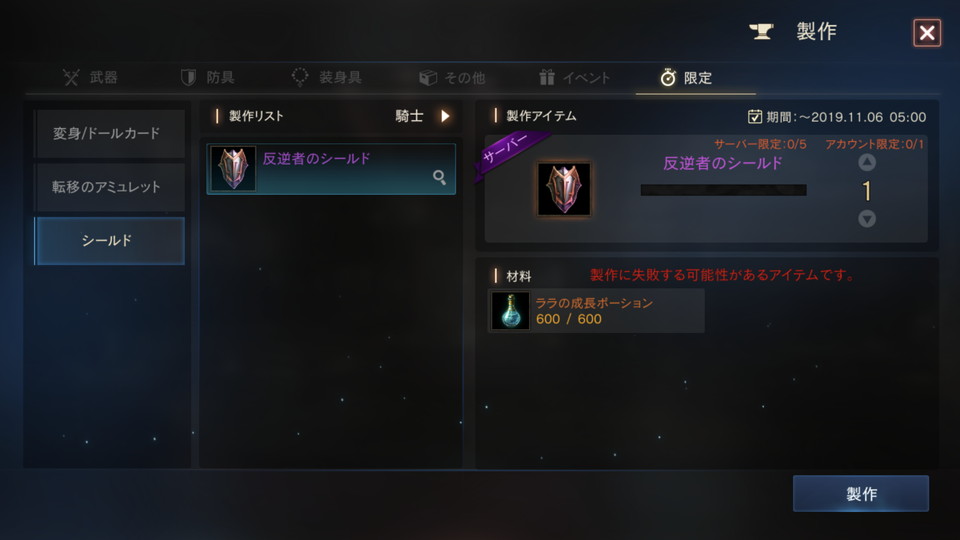Go to the イベント tab

[x=574, y=78]
